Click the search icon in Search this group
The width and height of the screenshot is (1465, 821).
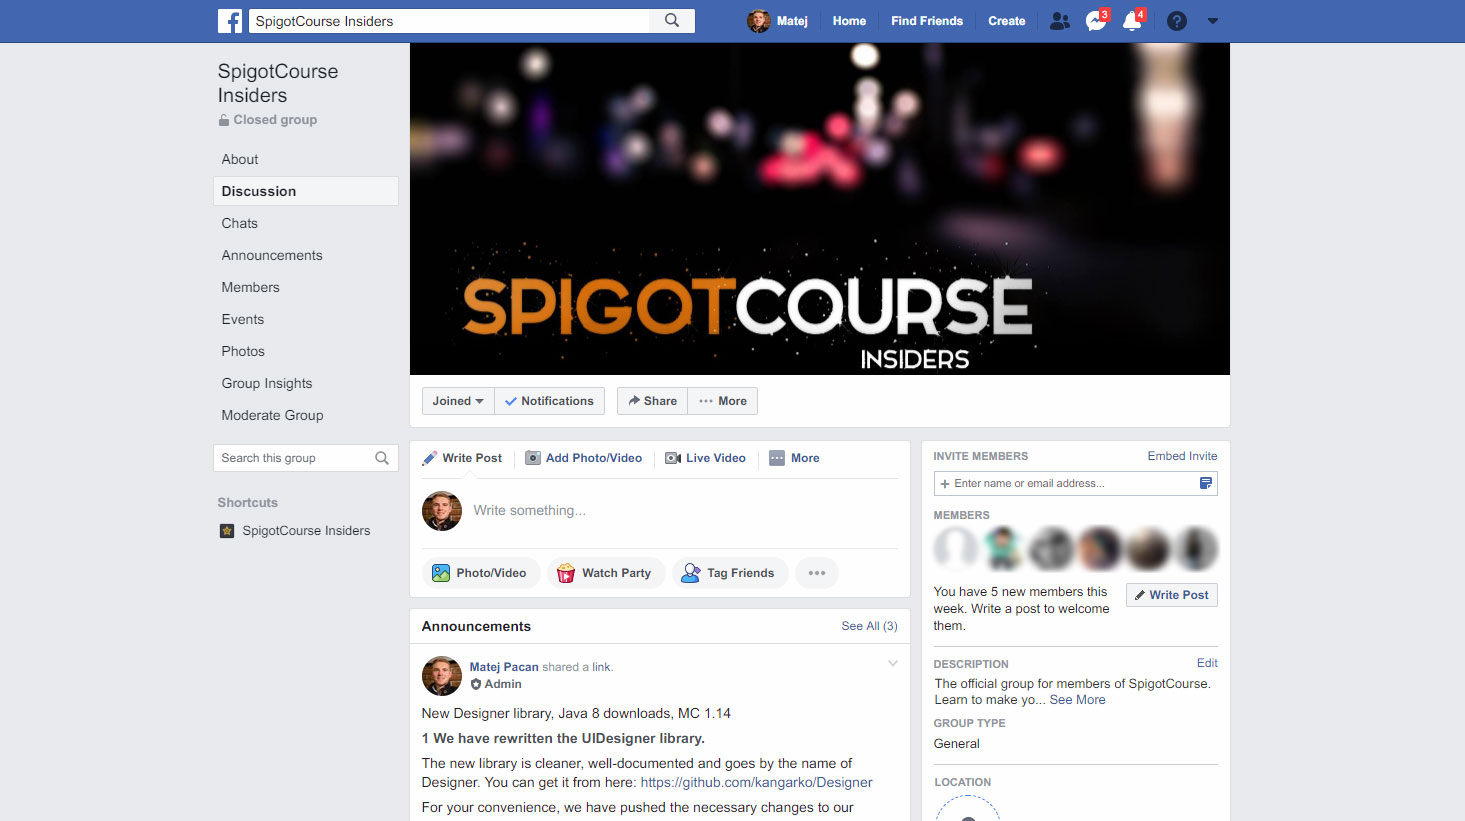pos(382,458)
